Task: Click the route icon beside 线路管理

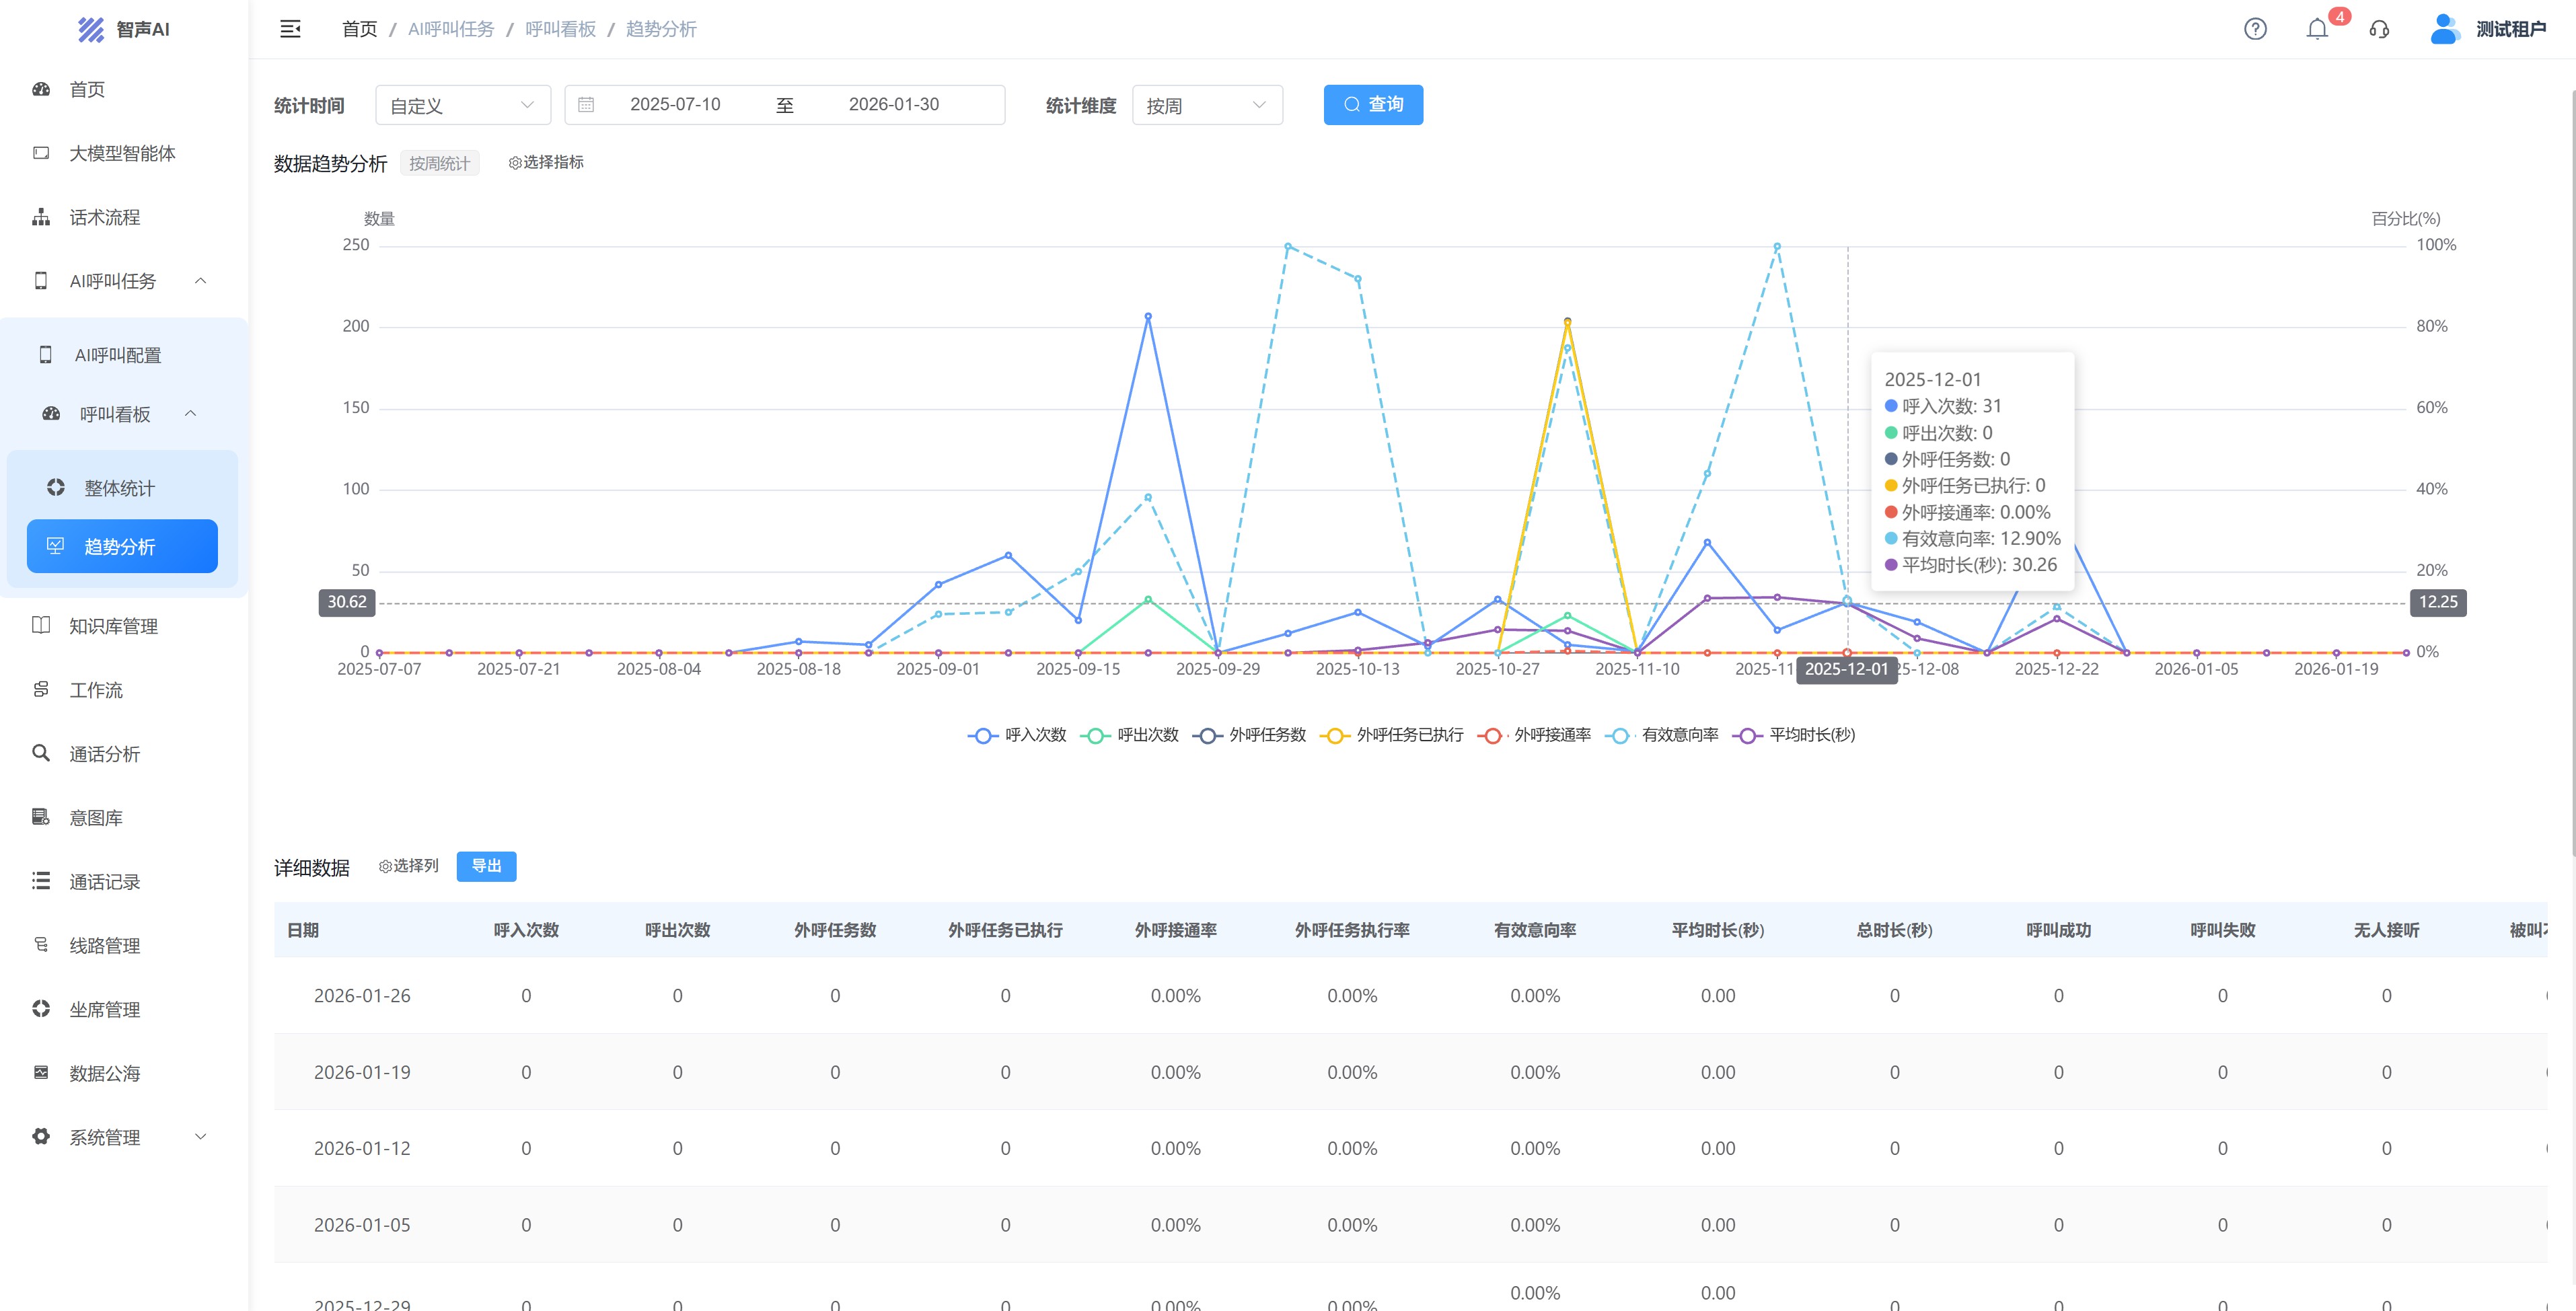Action: [41, 945]
